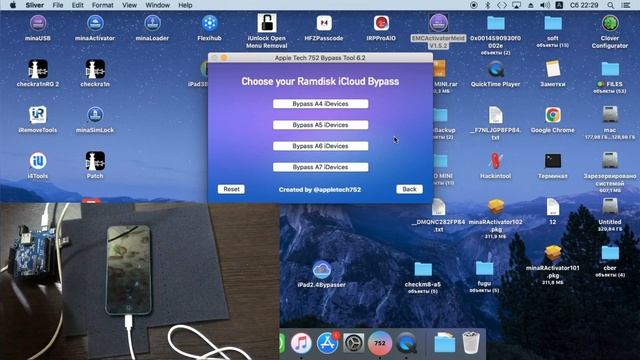Open the checkra1n desktop icon

pos(95,69)
